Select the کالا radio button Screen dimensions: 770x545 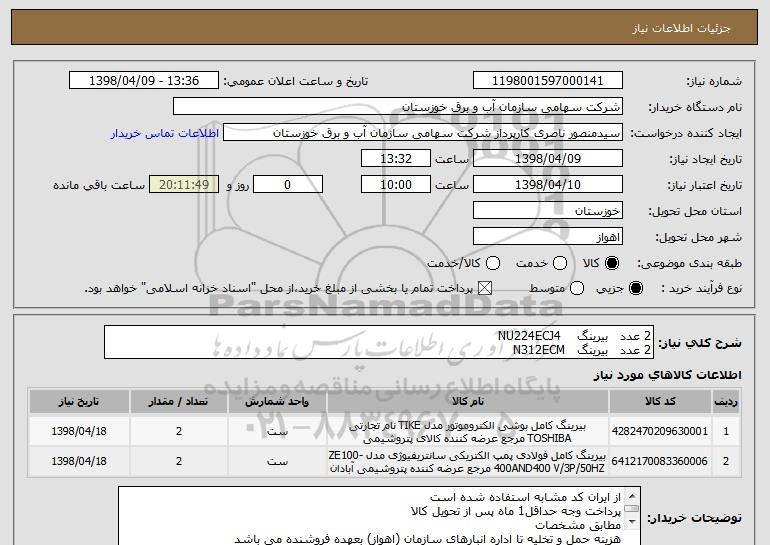[x=612, y=263]
